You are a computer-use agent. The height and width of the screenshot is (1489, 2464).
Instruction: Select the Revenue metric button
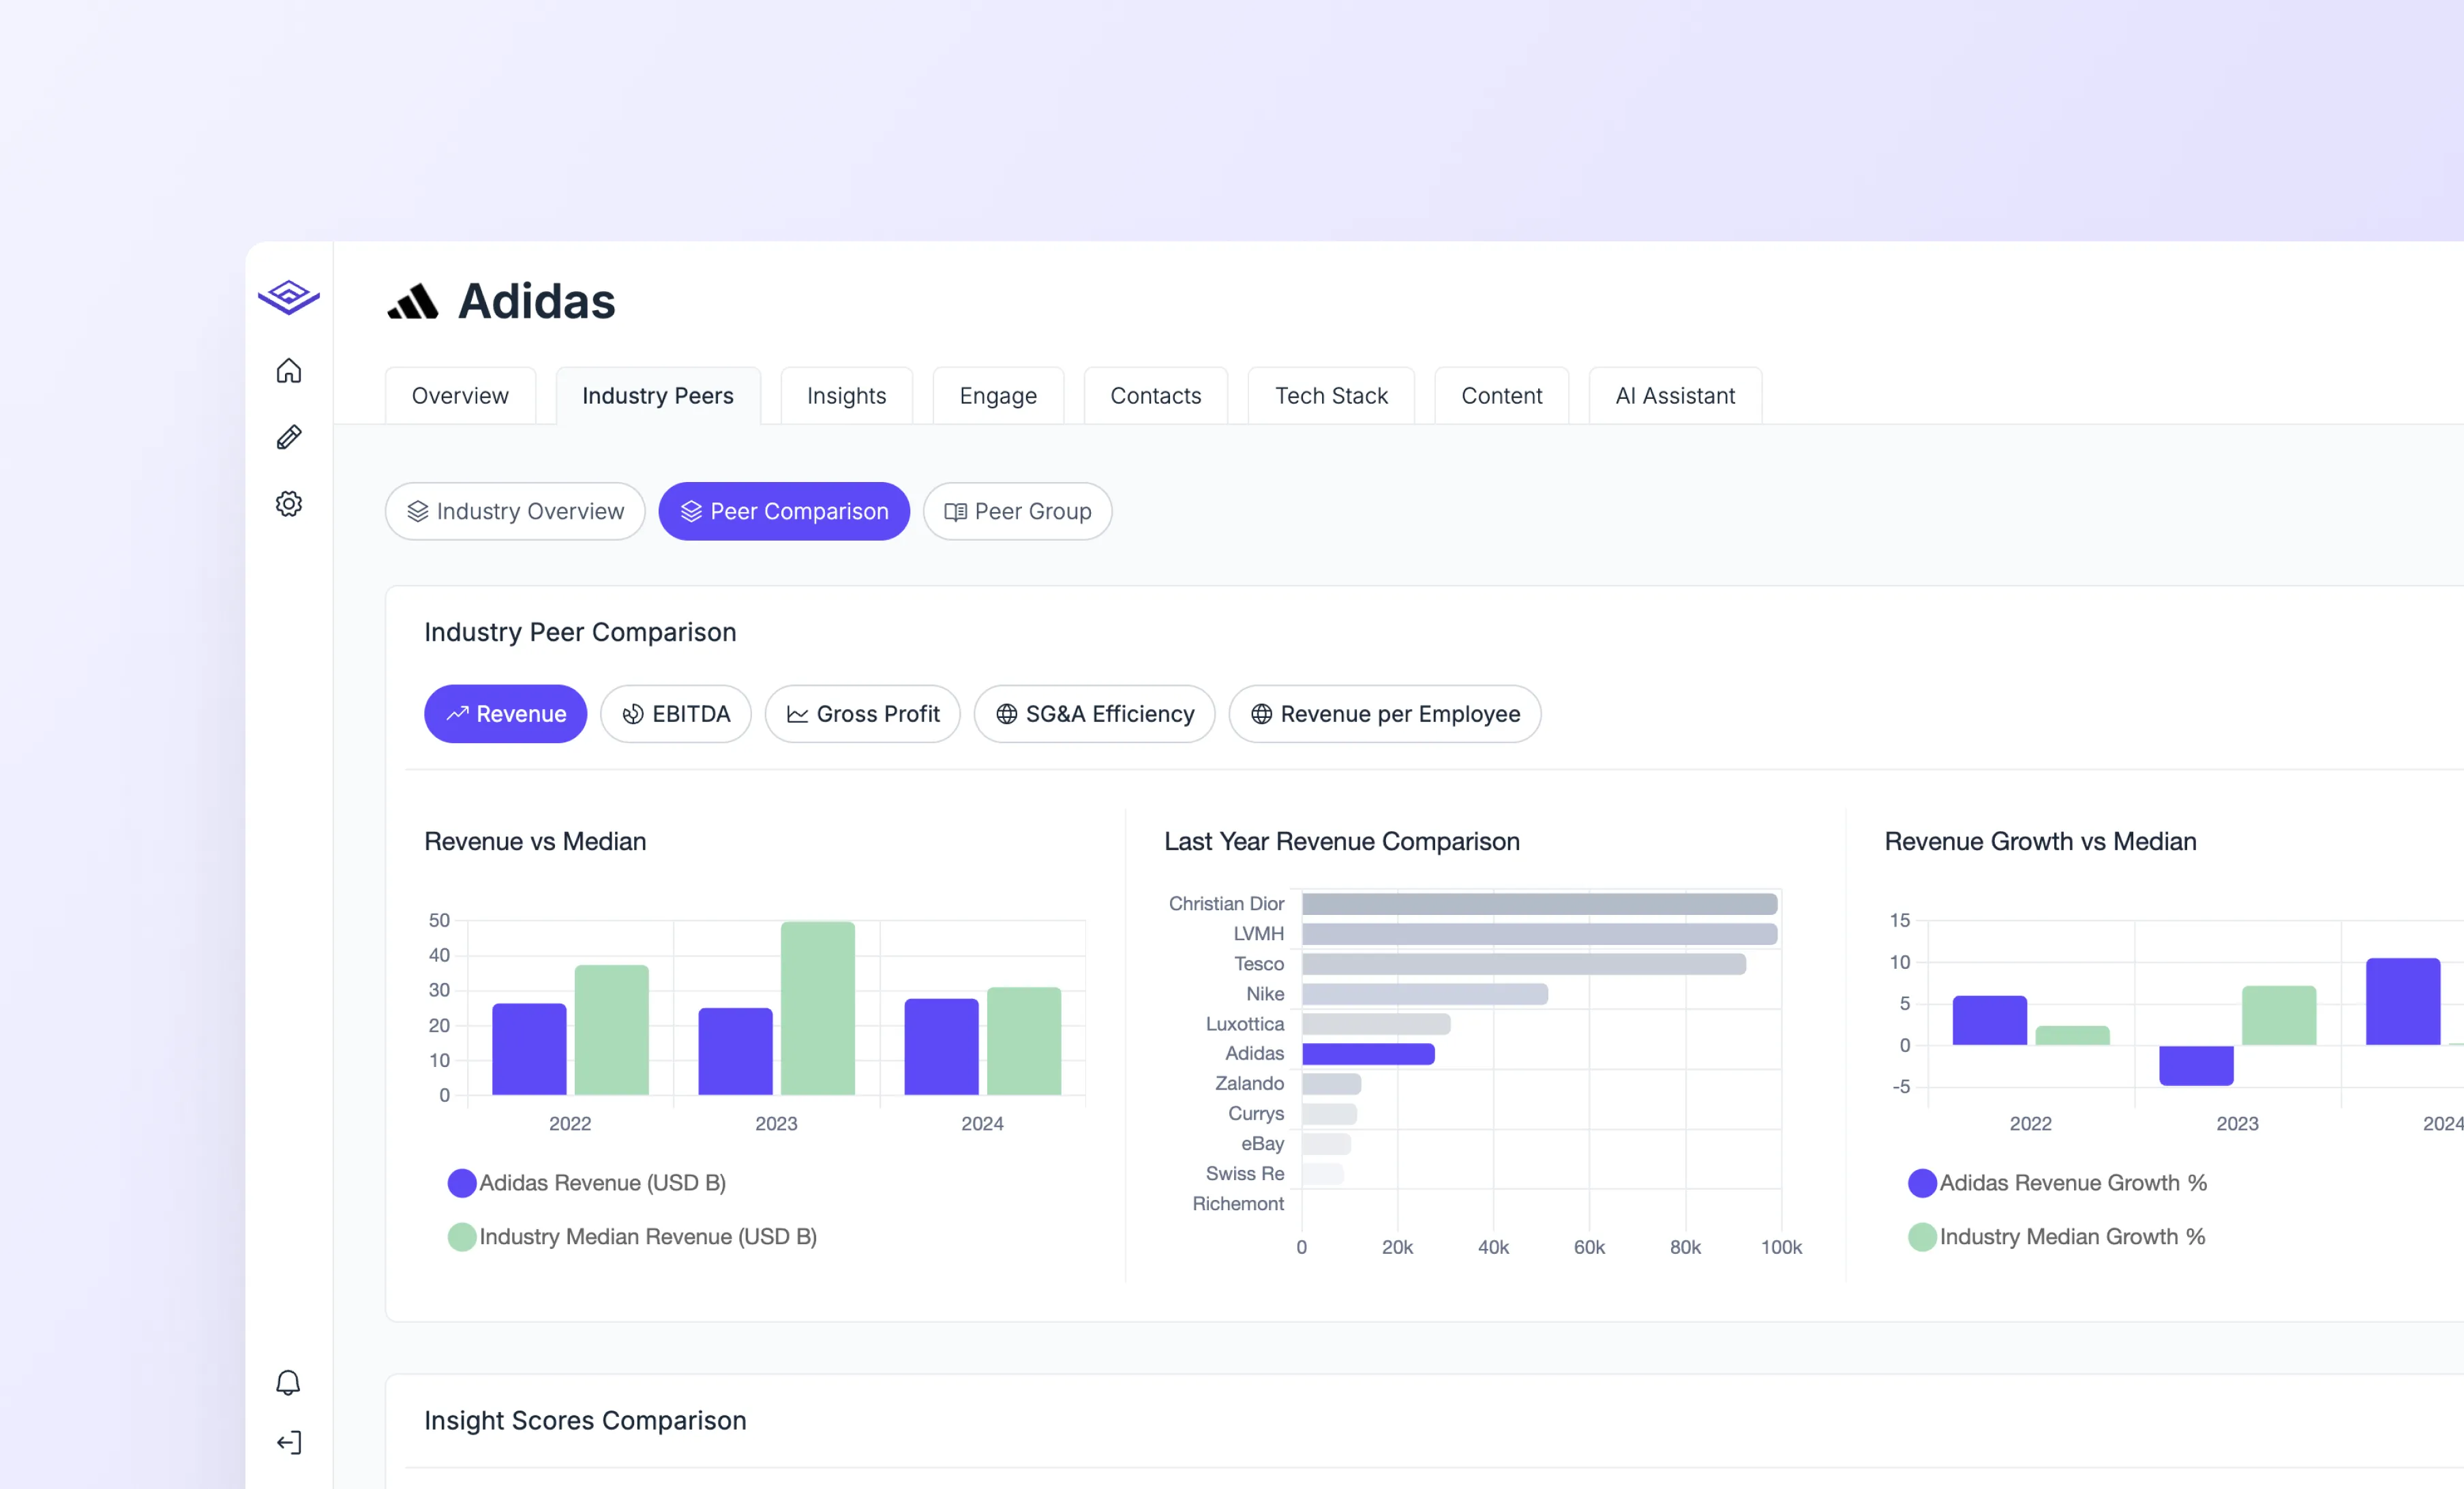pyautogui.click(x=505, y=714)
